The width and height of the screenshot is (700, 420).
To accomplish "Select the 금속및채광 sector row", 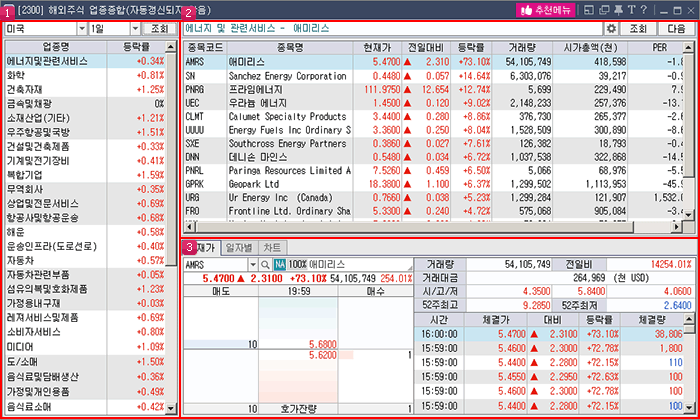I will [85, 104].
